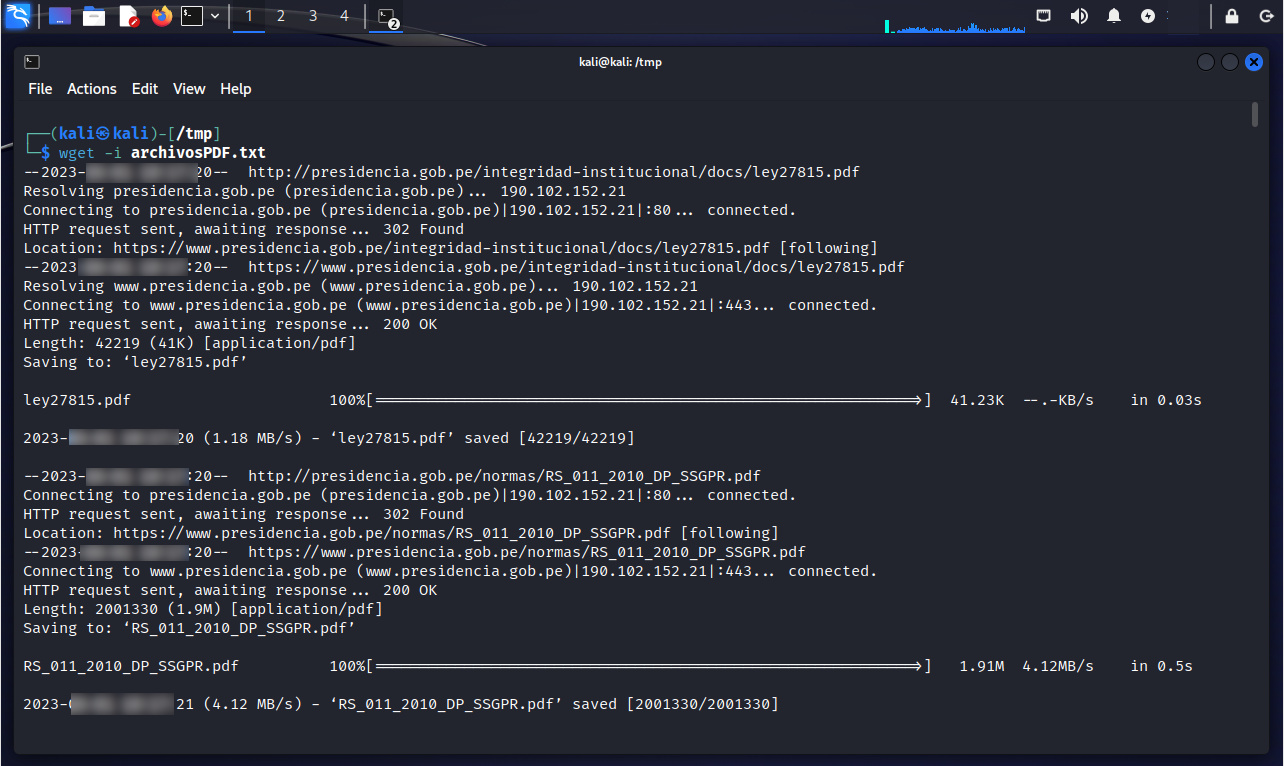The image size is (1284, 766).
Task: Expand the terminal launcher dropdown arrow
Action: (214, 16)
